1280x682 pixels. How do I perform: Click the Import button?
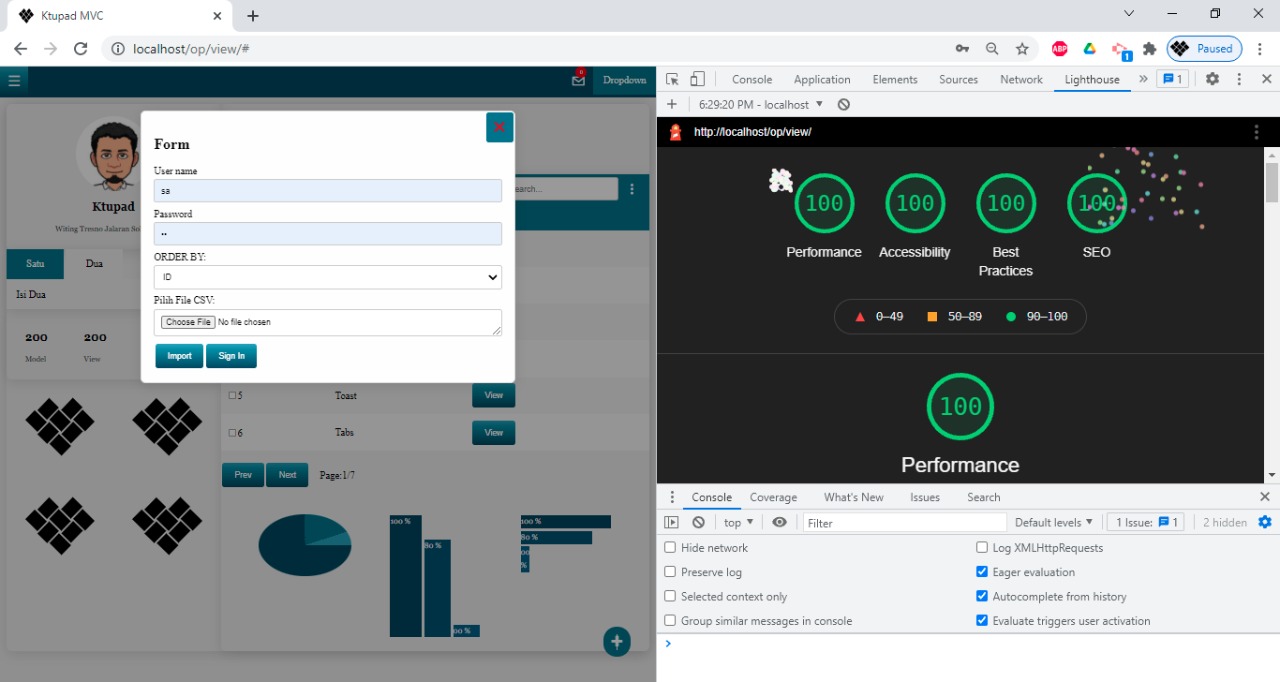179,356
